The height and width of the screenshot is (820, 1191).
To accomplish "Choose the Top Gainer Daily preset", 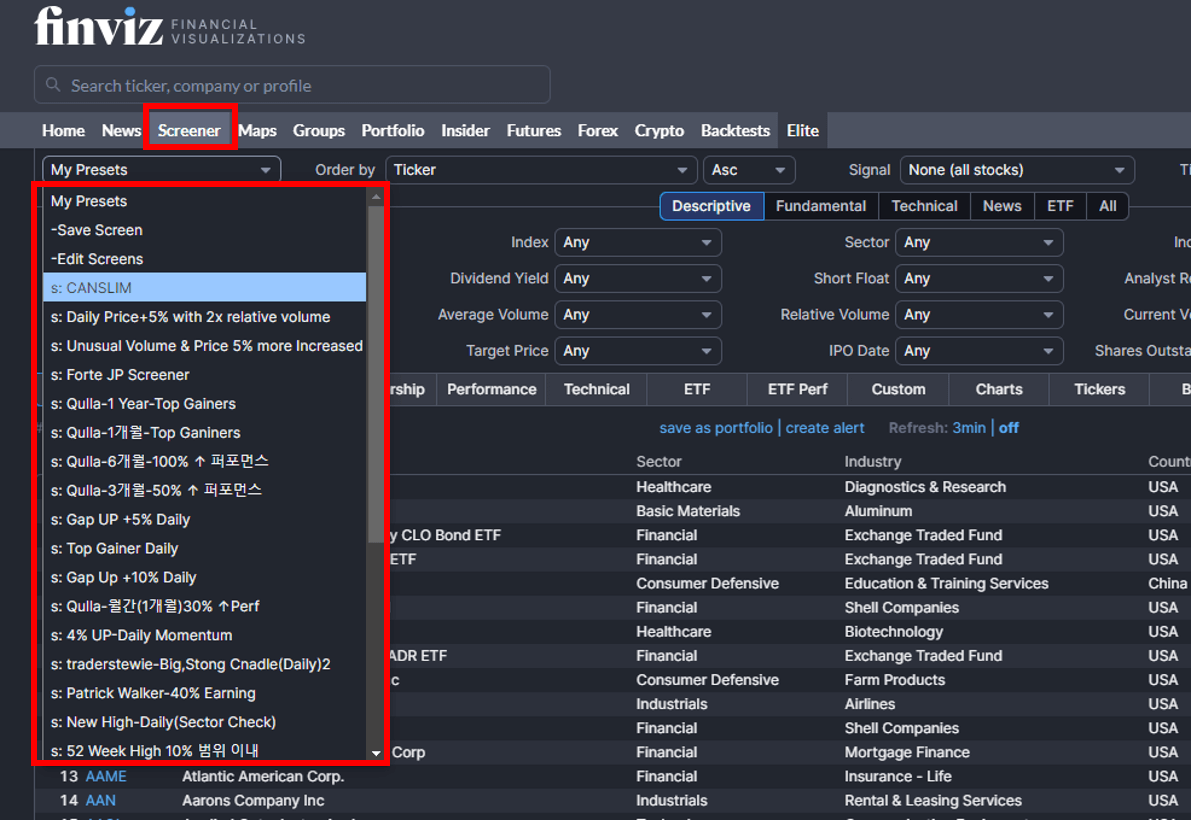I will point(204,548).
